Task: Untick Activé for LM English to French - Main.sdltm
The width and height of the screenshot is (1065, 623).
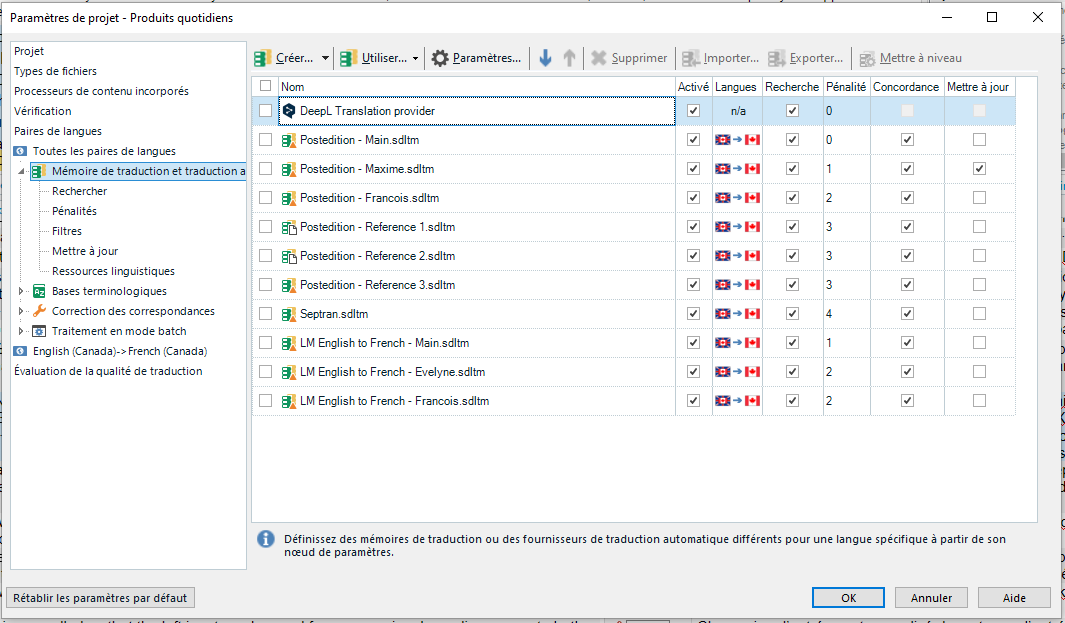Action: [693, 343]
